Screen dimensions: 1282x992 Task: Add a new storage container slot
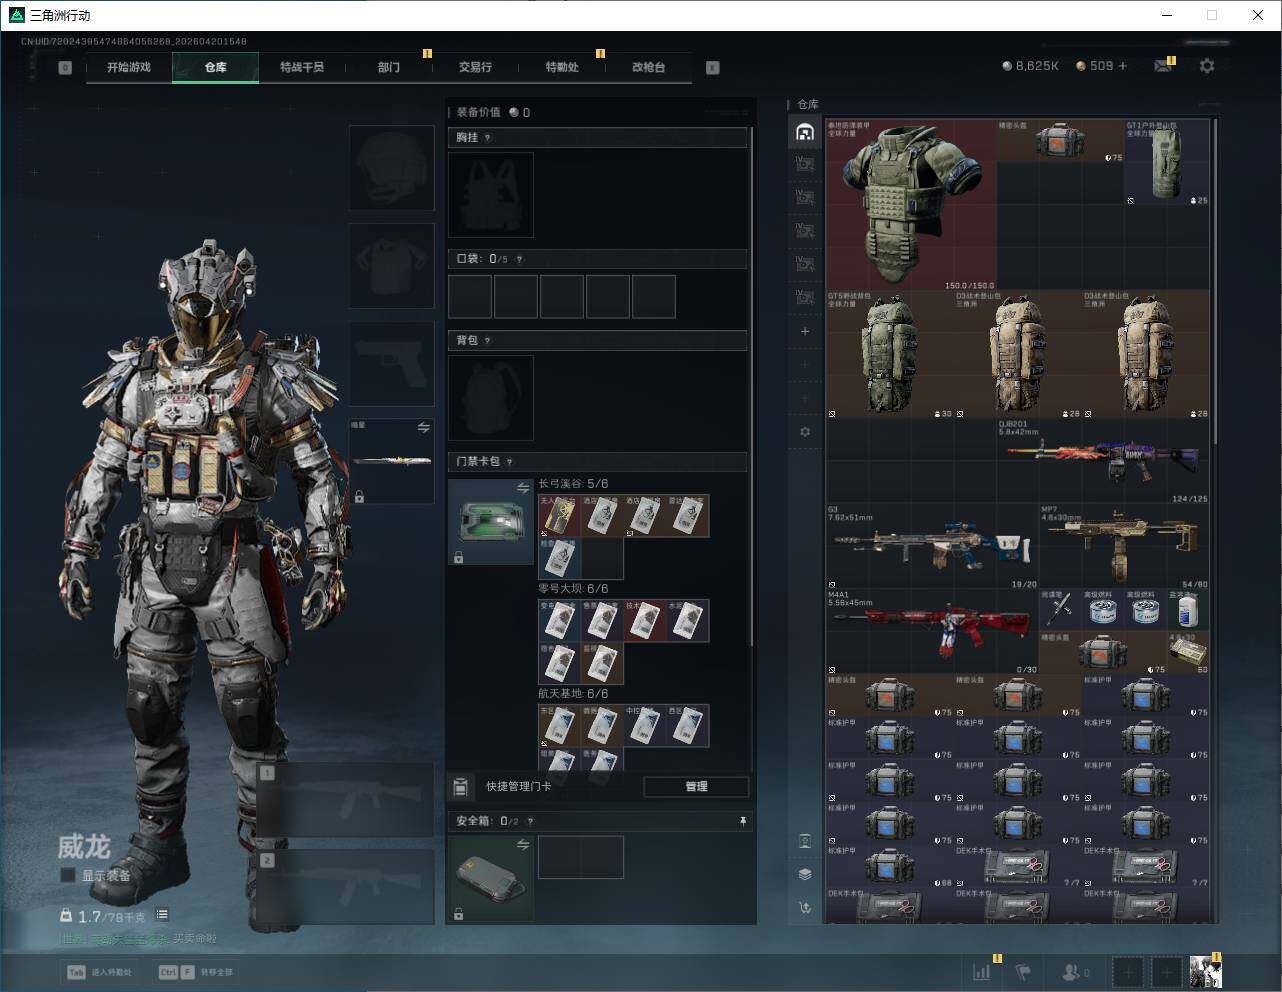tap(805, 331)
